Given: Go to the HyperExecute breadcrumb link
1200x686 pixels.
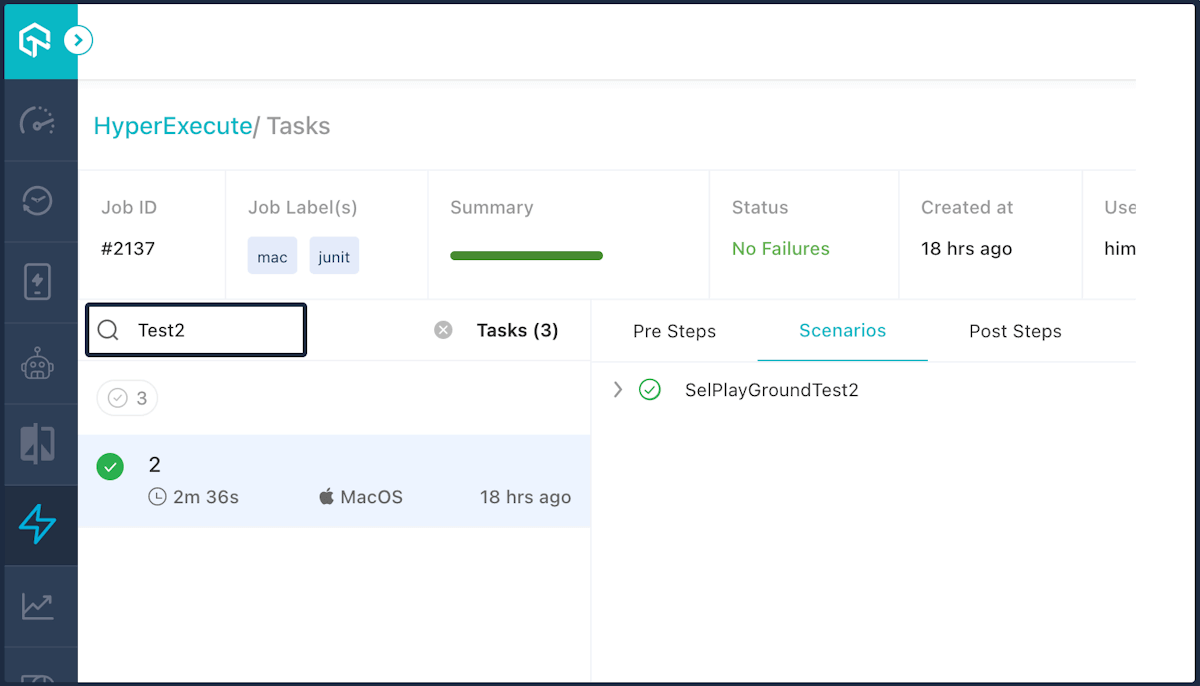Looking at the screenshot, I should click(172, 126).
